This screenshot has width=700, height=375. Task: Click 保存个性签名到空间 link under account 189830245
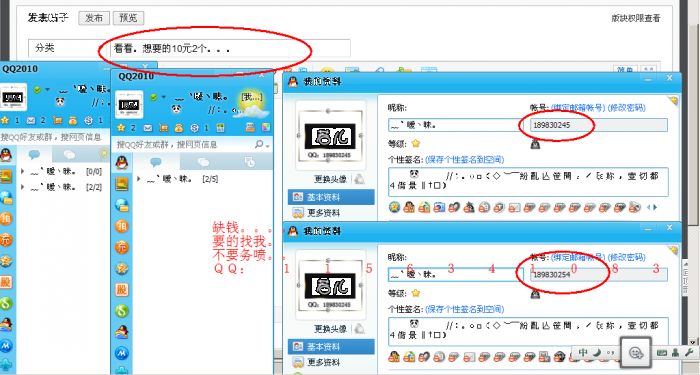(x=464, y=159)
